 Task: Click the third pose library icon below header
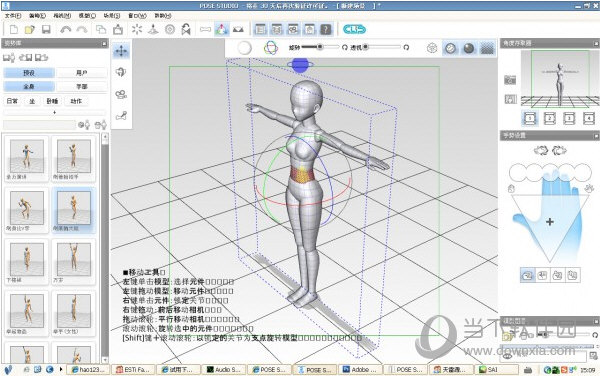coord(41,57)
